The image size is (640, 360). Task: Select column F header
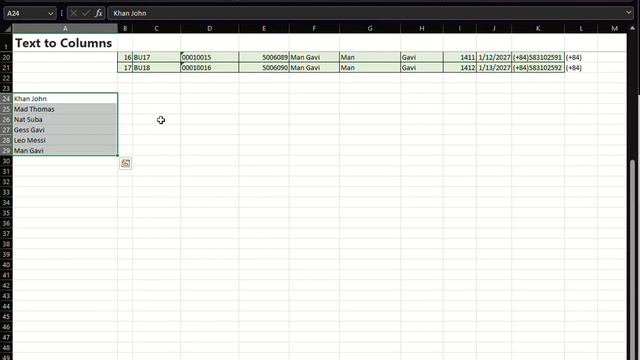point(314,28)
